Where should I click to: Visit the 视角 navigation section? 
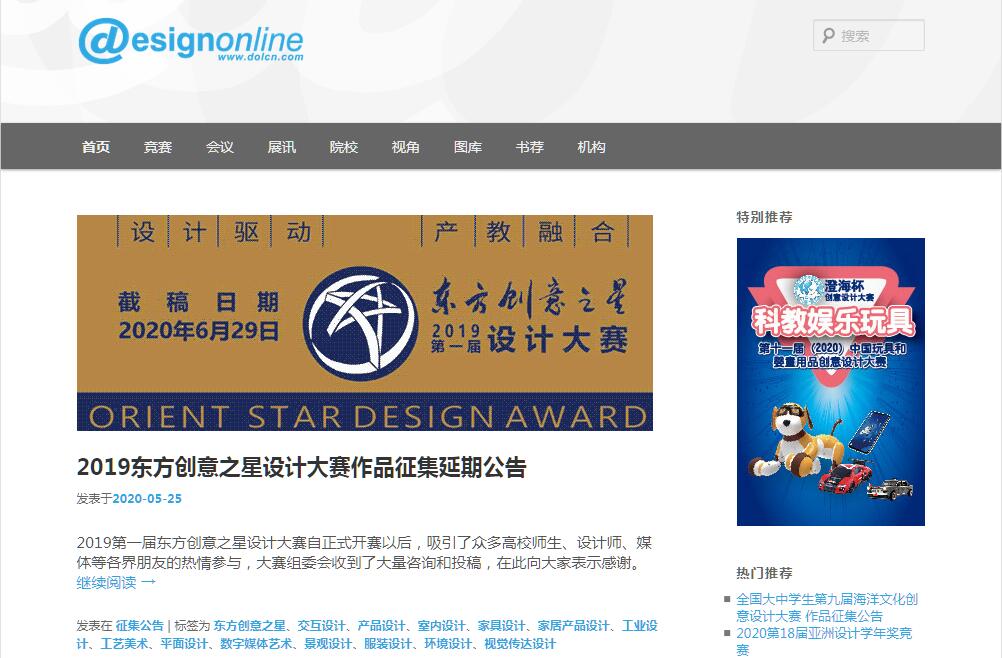pyautogui.click(x=406, y=147)
